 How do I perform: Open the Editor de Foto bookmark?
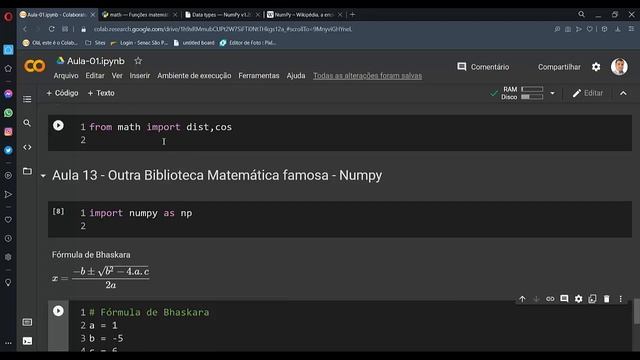click(x=248, y=42)
